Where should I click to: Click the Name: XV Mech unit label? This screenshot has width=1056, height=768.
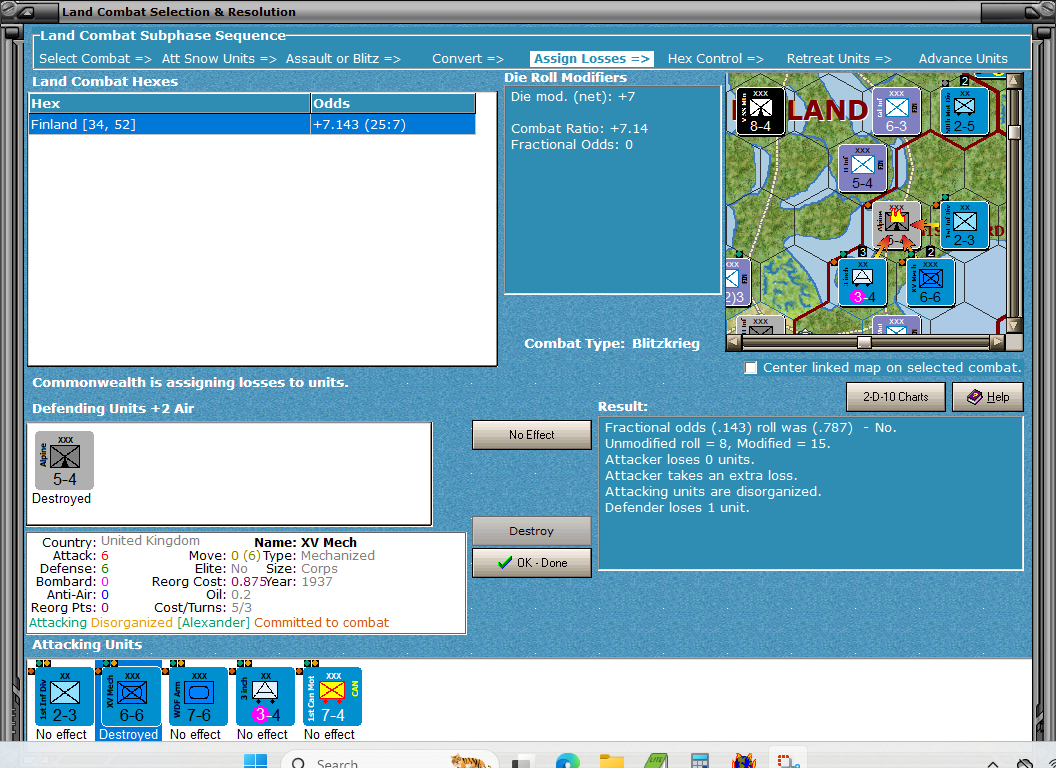coord(305,542)
